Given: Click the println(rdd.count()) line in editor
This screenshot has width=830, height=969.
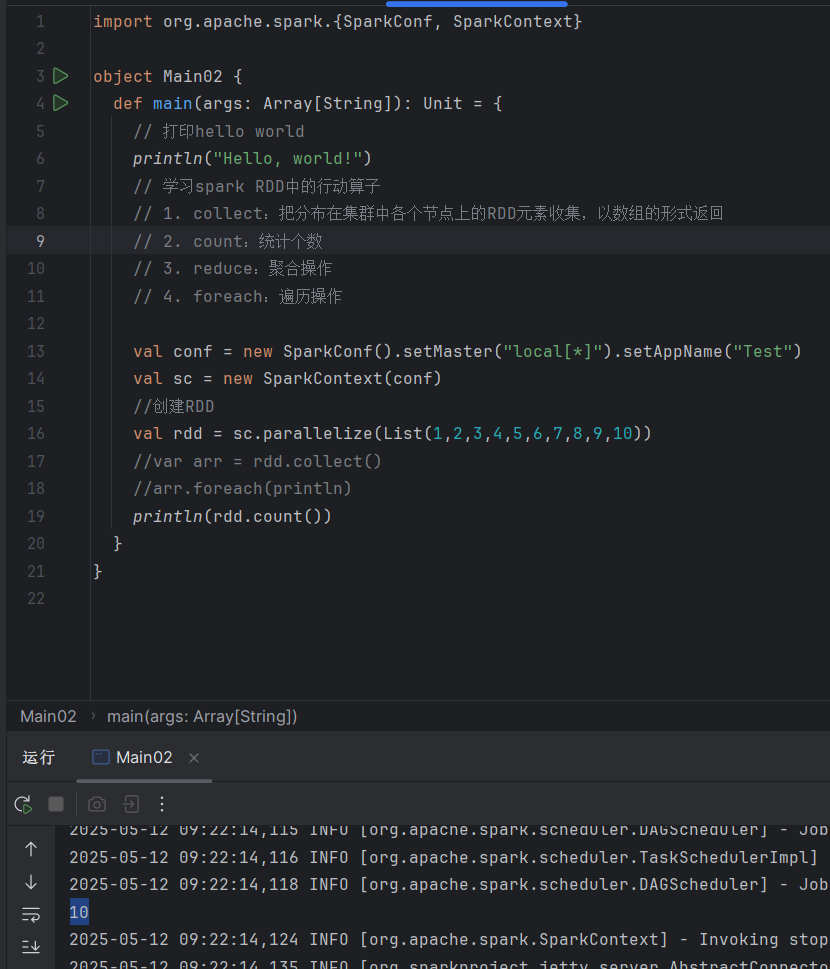Looking at the screenshot, I should (x=232, y=516).
